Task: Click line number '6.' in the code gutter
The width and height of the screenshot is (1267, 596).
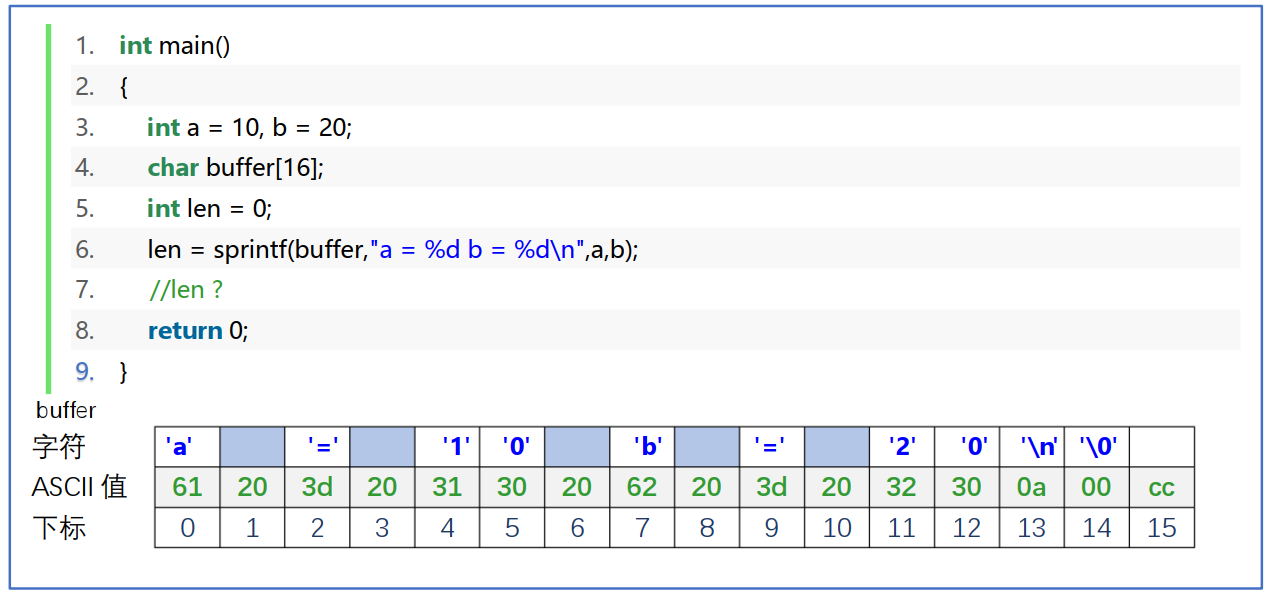Action: click(x=85, y=249)
